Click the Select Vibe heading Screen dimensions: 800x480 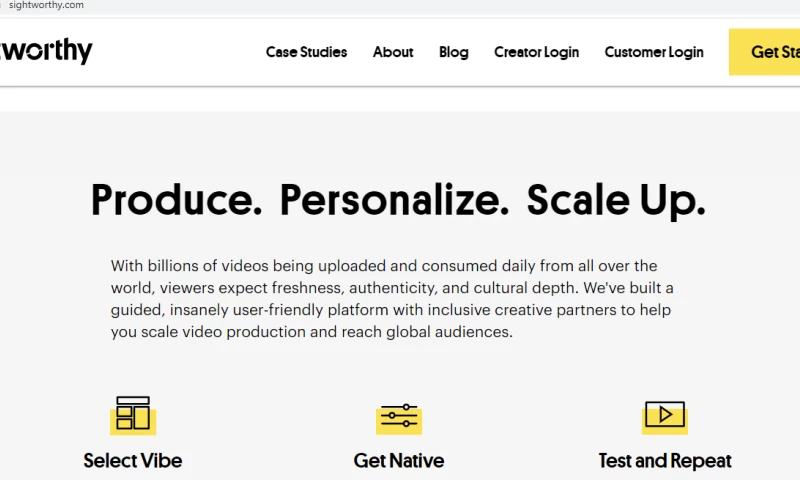133,461
